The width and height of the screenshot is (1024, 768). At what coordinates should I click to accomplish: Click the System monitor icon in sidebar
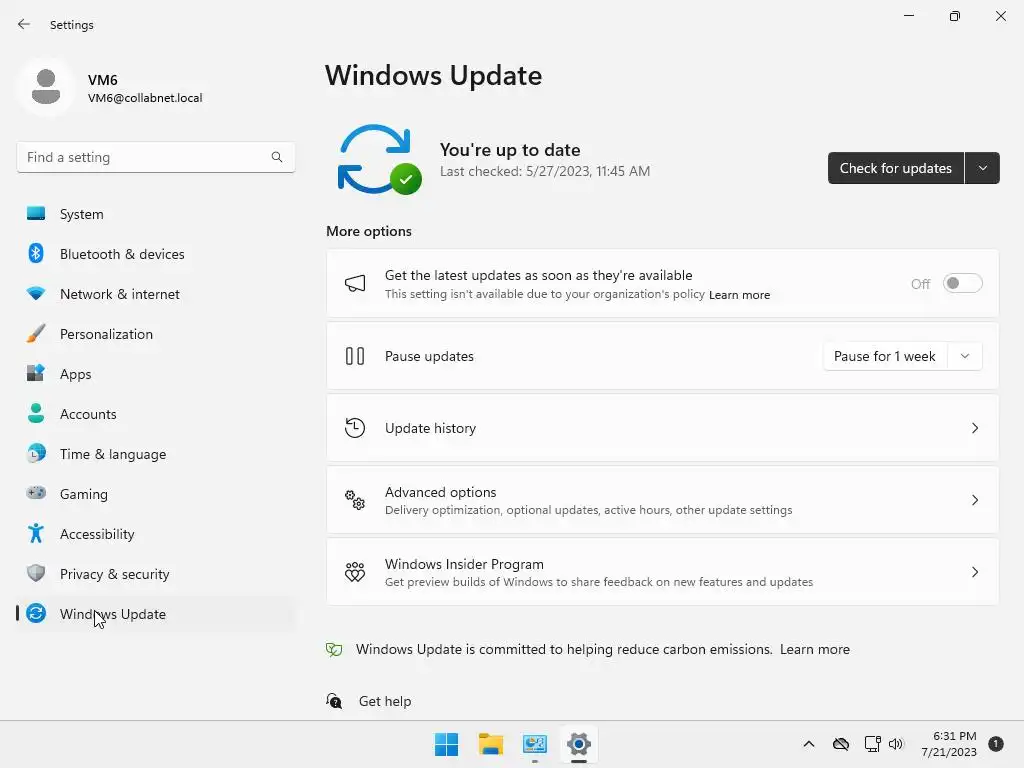36,214
